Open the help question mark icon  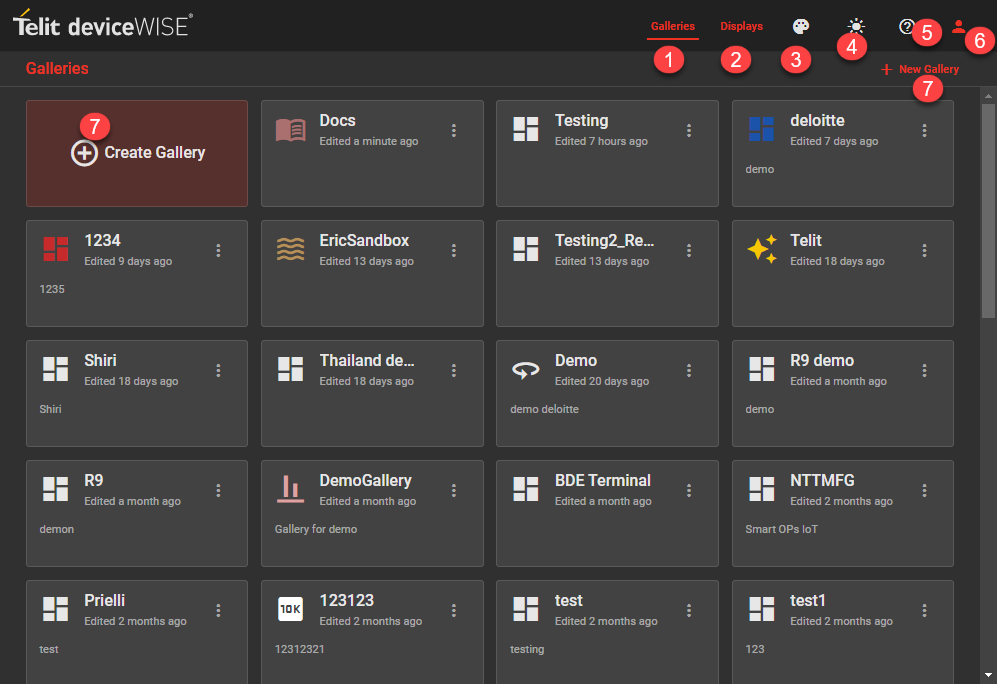(906, 26)
